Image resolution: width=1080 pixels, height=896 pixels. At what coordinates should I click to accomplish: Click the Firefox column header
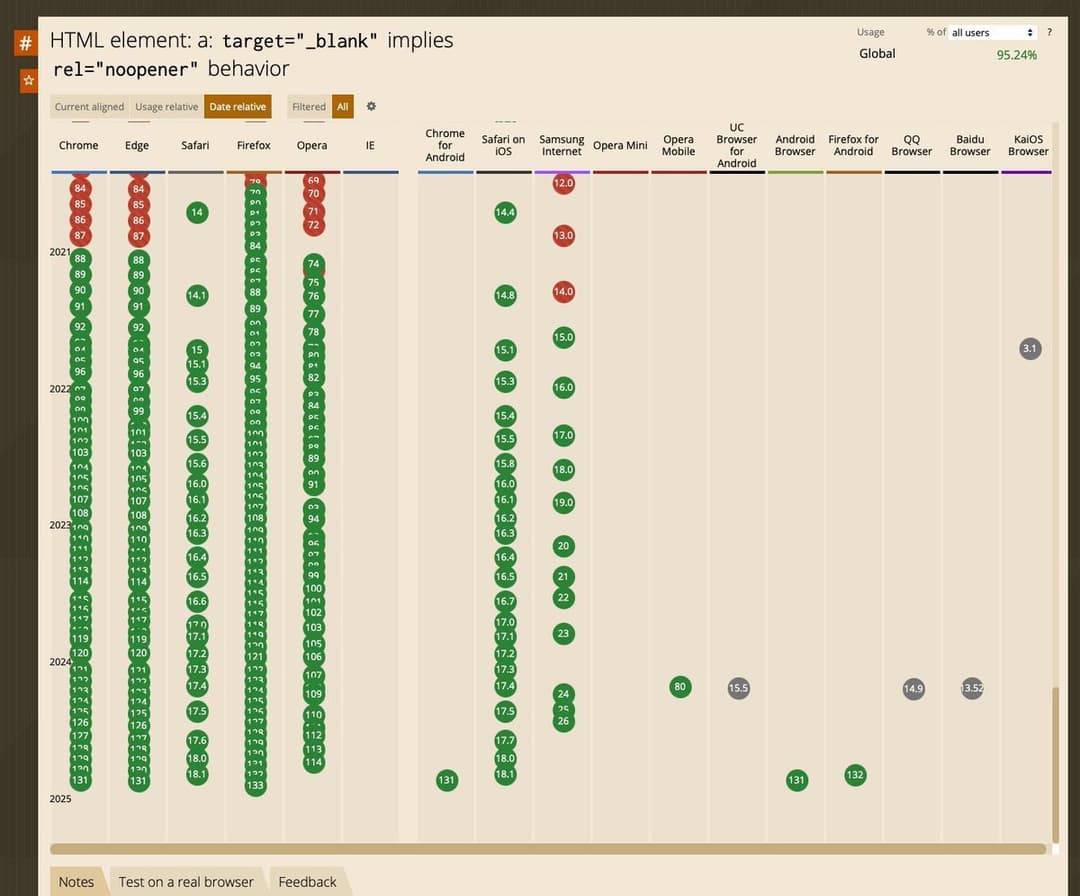[x=253, y=145]
